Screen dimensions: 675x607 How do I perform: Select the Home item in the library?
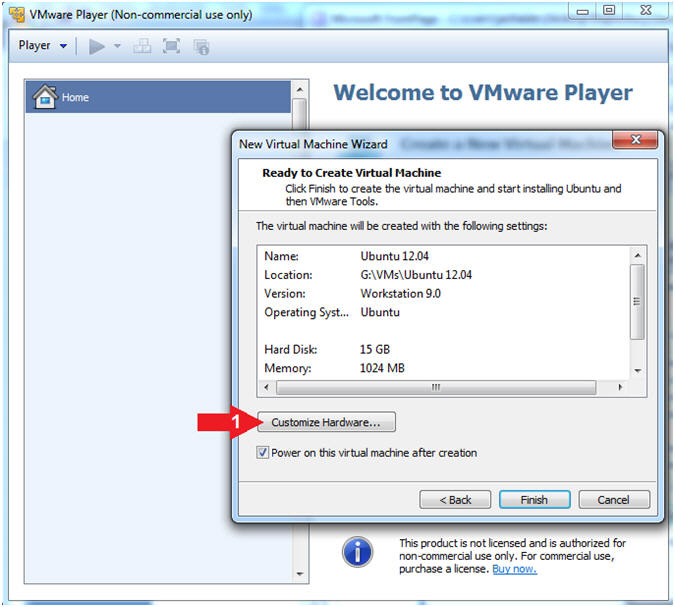(158, 97)
